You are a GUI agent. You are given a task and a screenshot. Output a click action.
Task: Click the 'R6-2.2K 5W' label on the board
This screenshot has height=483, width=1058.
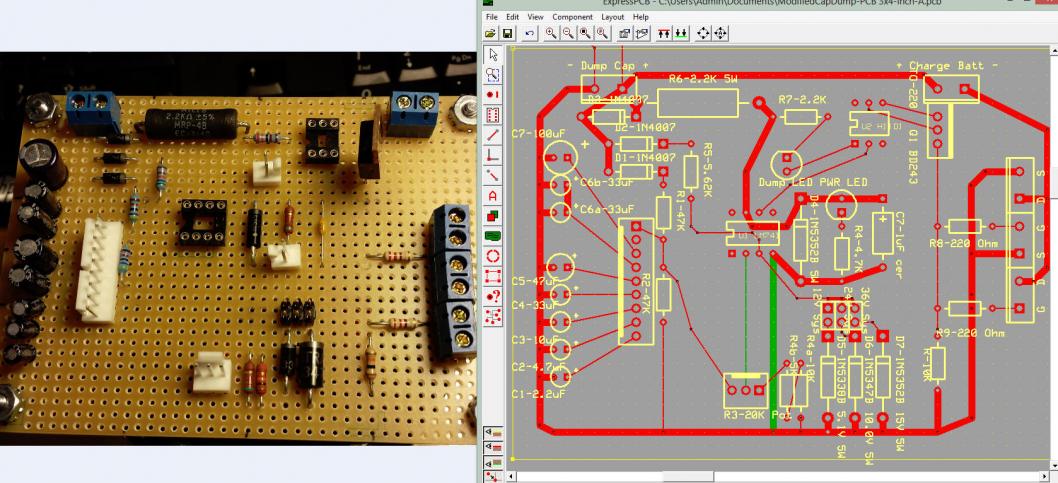coord(703,79)
